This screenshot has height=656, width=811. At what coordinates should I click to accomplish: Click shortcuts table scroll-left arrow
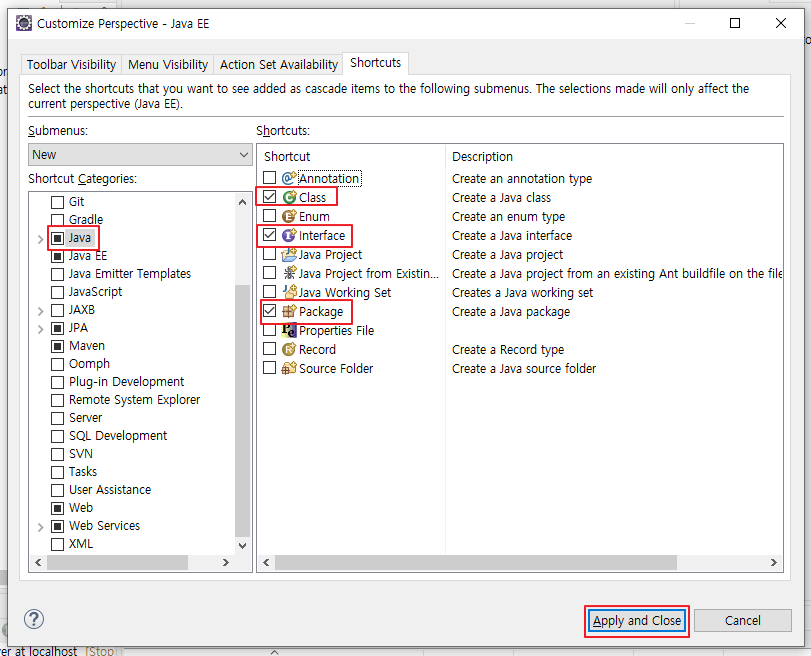click(266, 562)
